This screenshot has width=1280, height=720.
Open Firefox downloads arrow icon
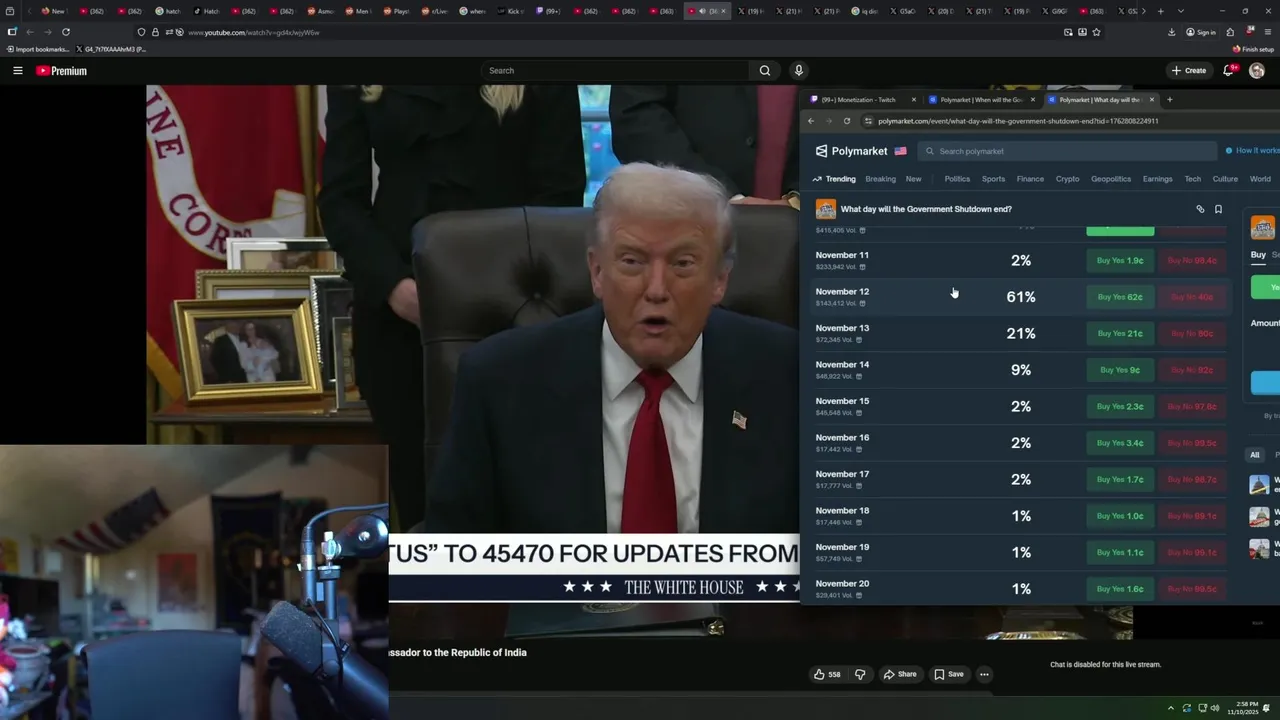coord(1172,32)
